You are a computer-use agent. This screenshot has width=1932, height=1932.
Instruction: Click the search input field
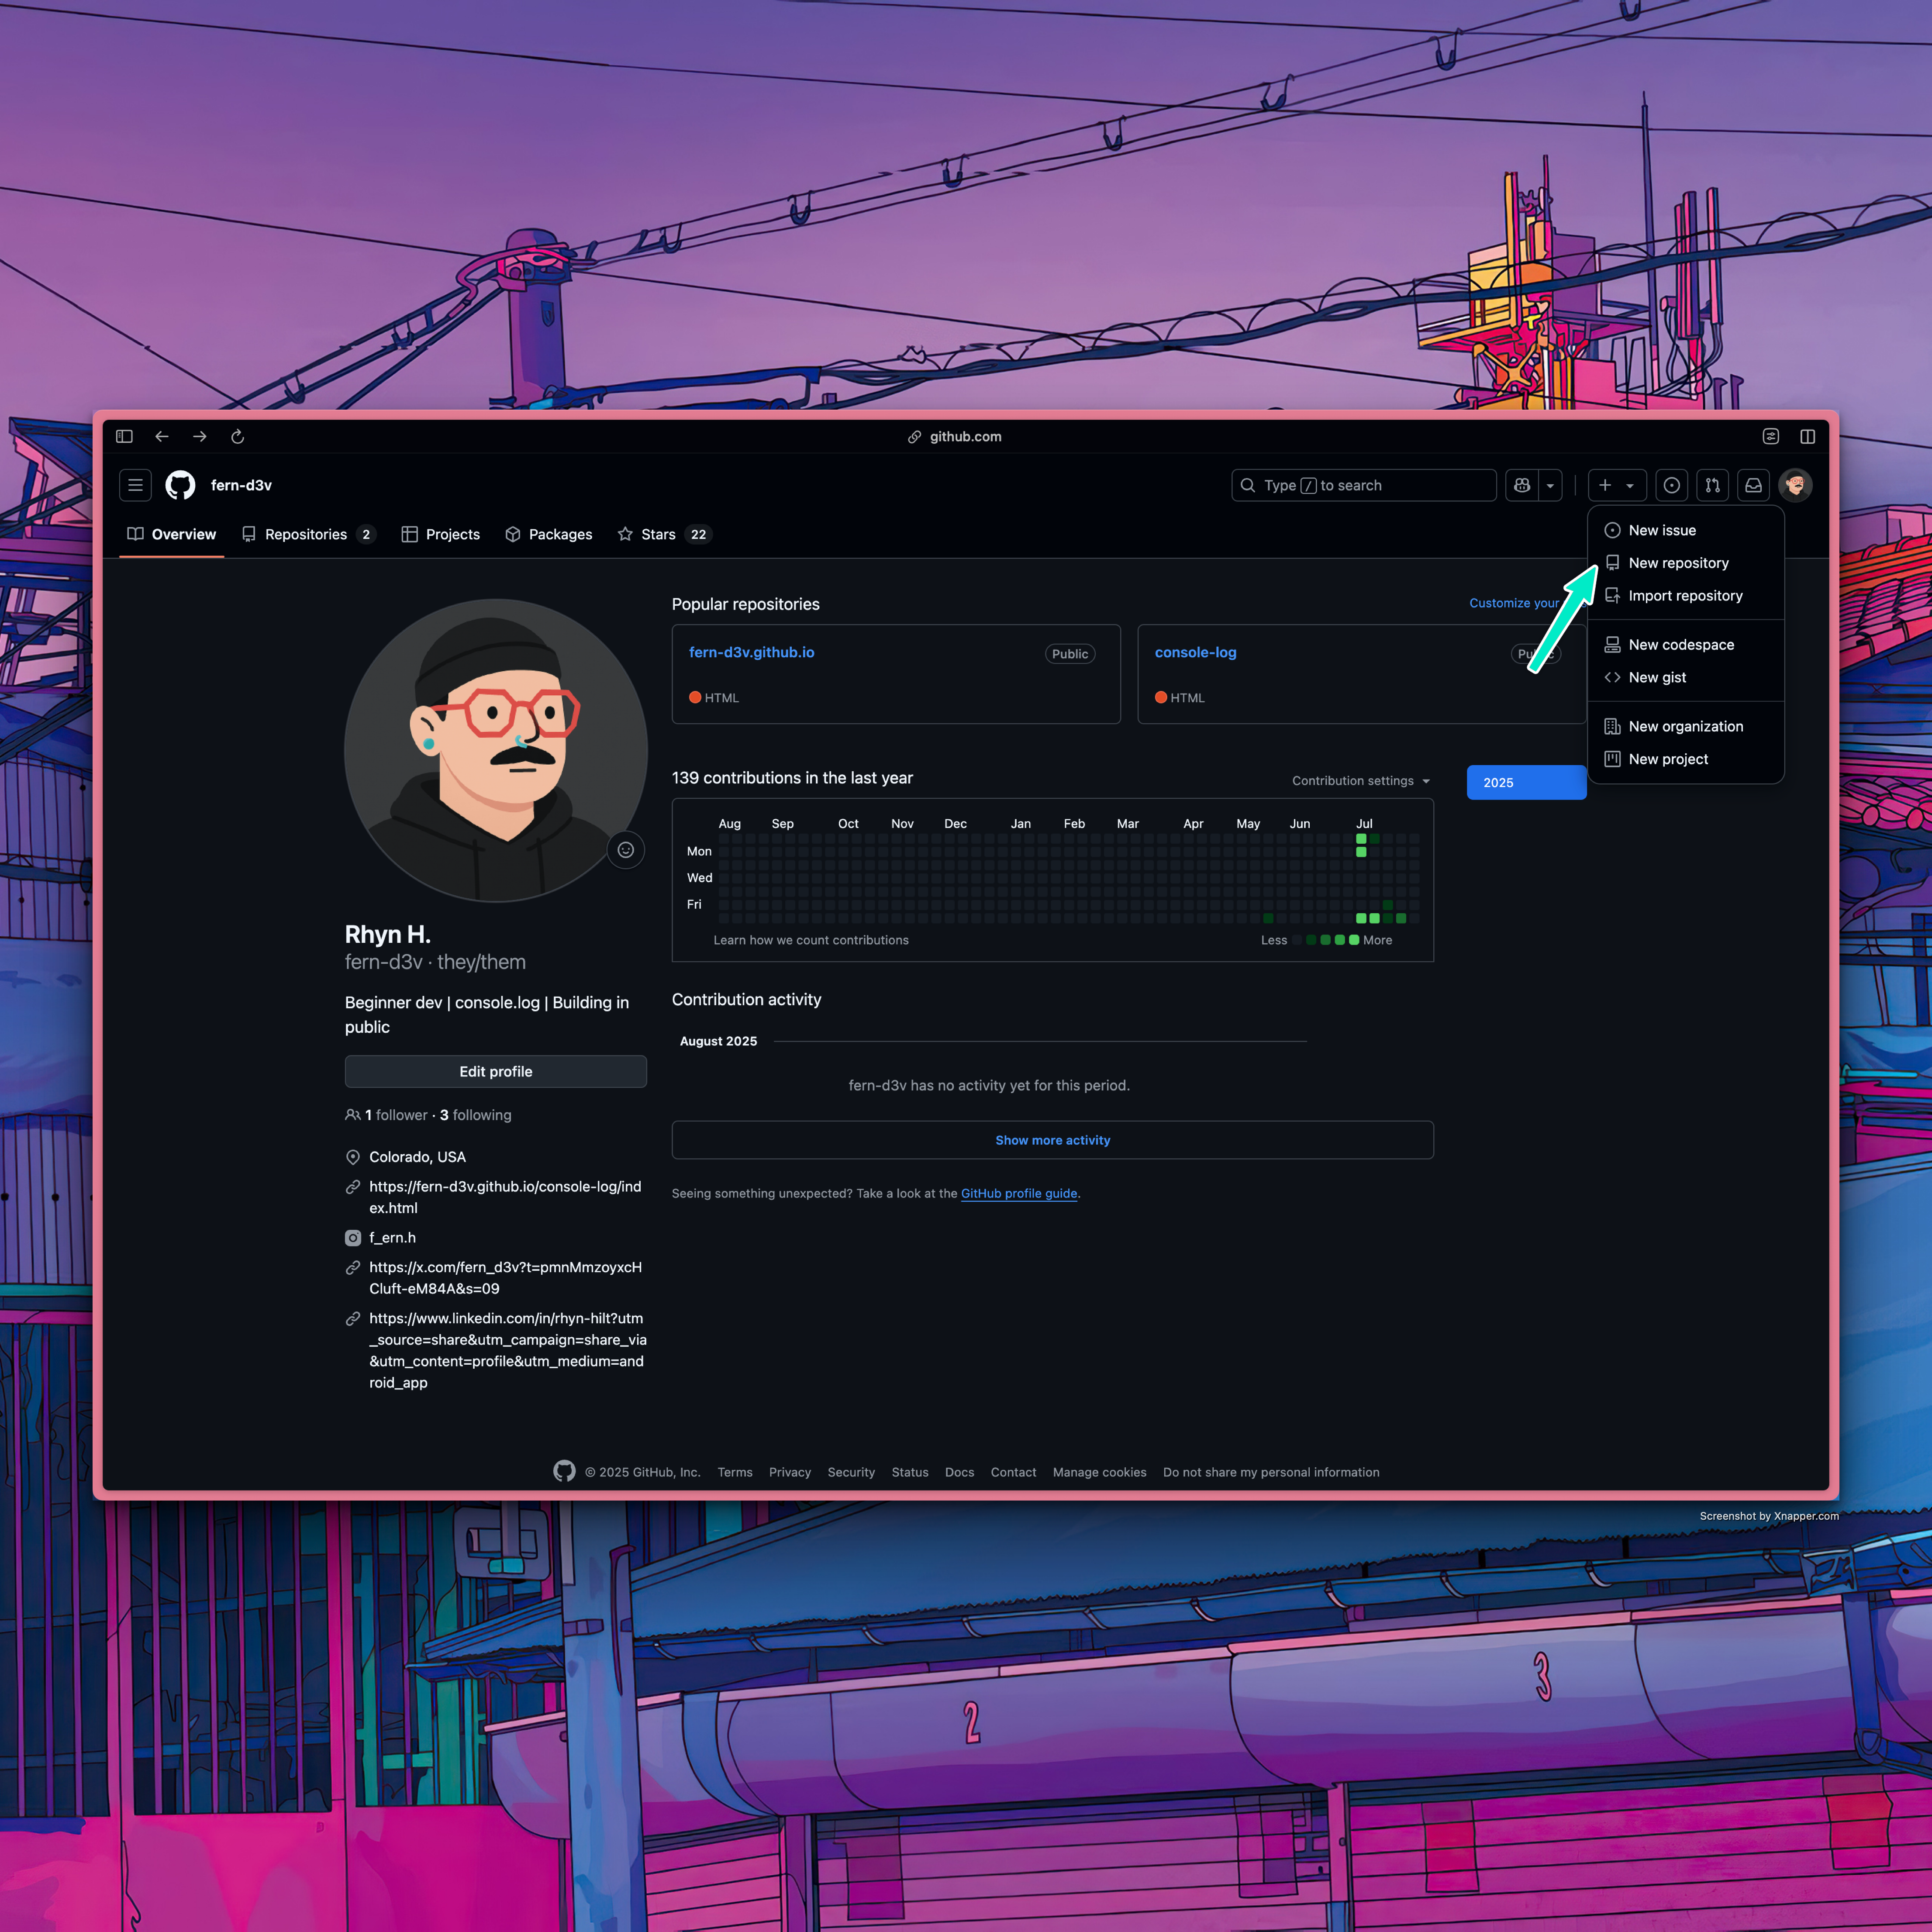click(x=1364, y=485)
